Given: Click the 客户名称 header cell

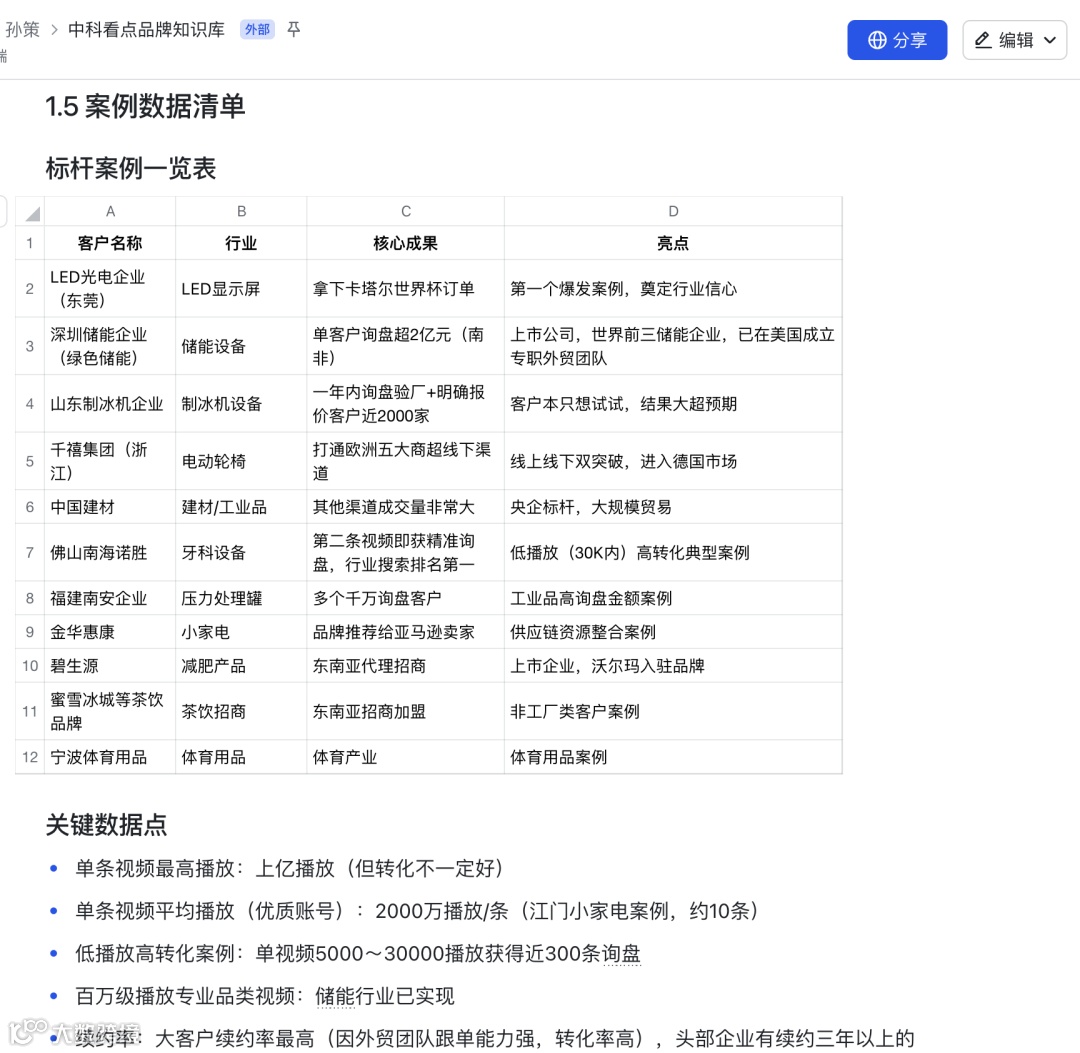Looking at the screenshot, I should (x=110, y=243).
